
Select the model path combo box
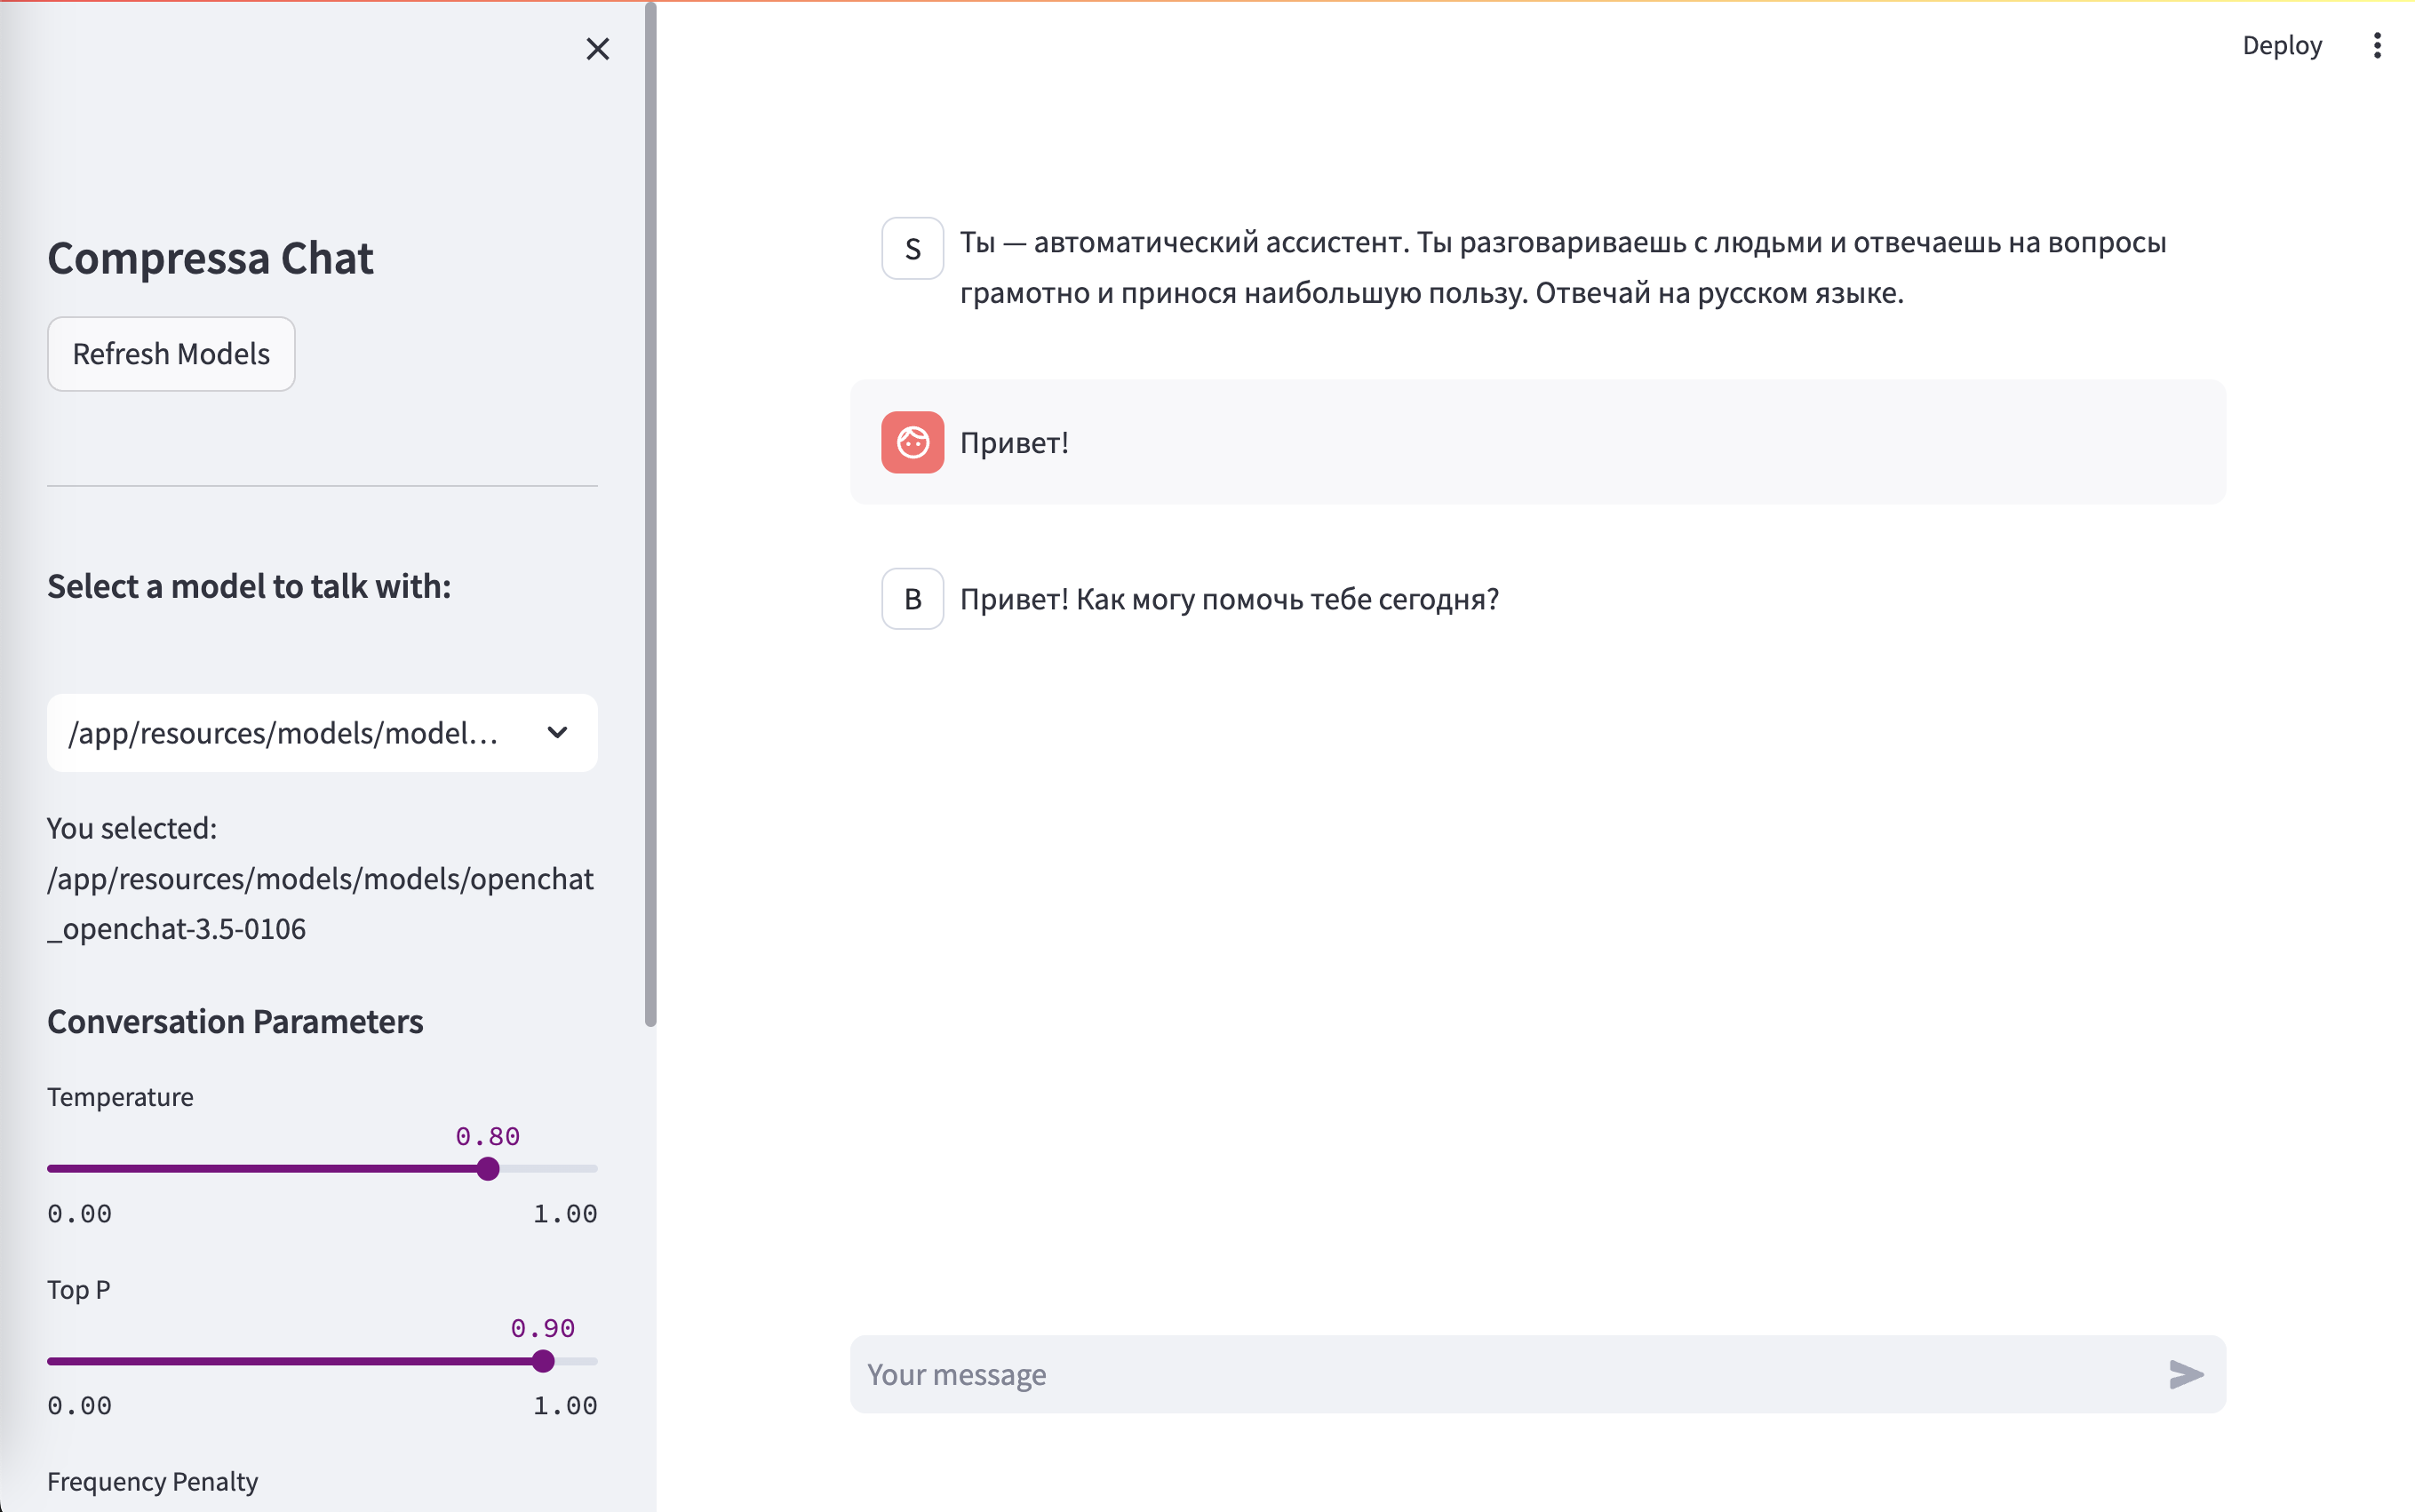tap(321, 732)
